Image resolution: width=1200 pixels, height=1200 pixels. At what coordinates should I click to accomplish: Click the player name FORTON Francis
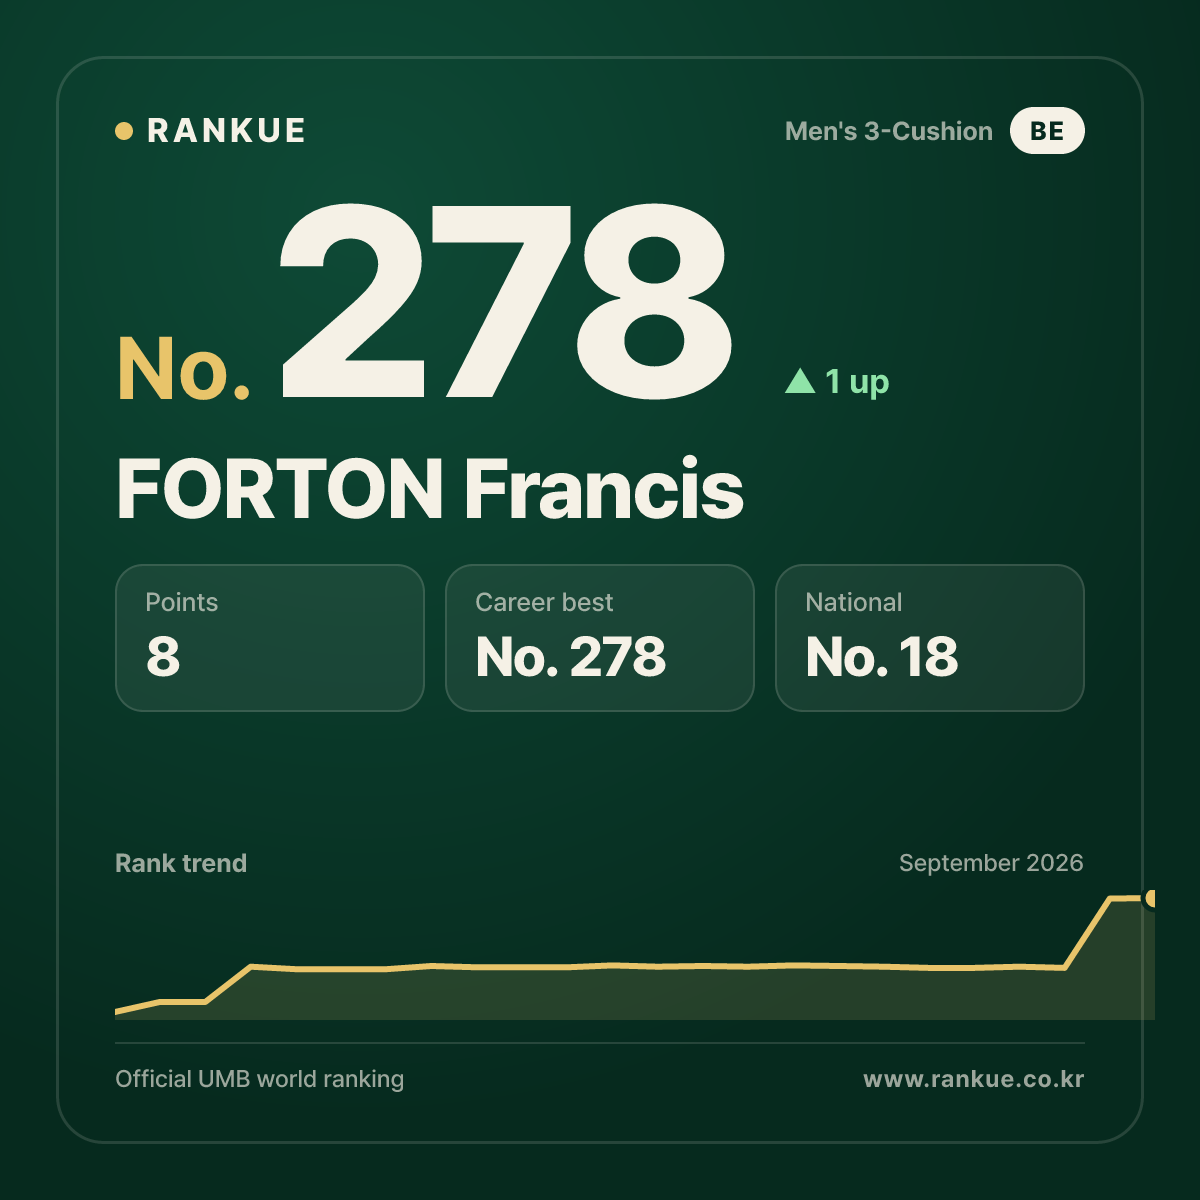click(x=430, y=489)
